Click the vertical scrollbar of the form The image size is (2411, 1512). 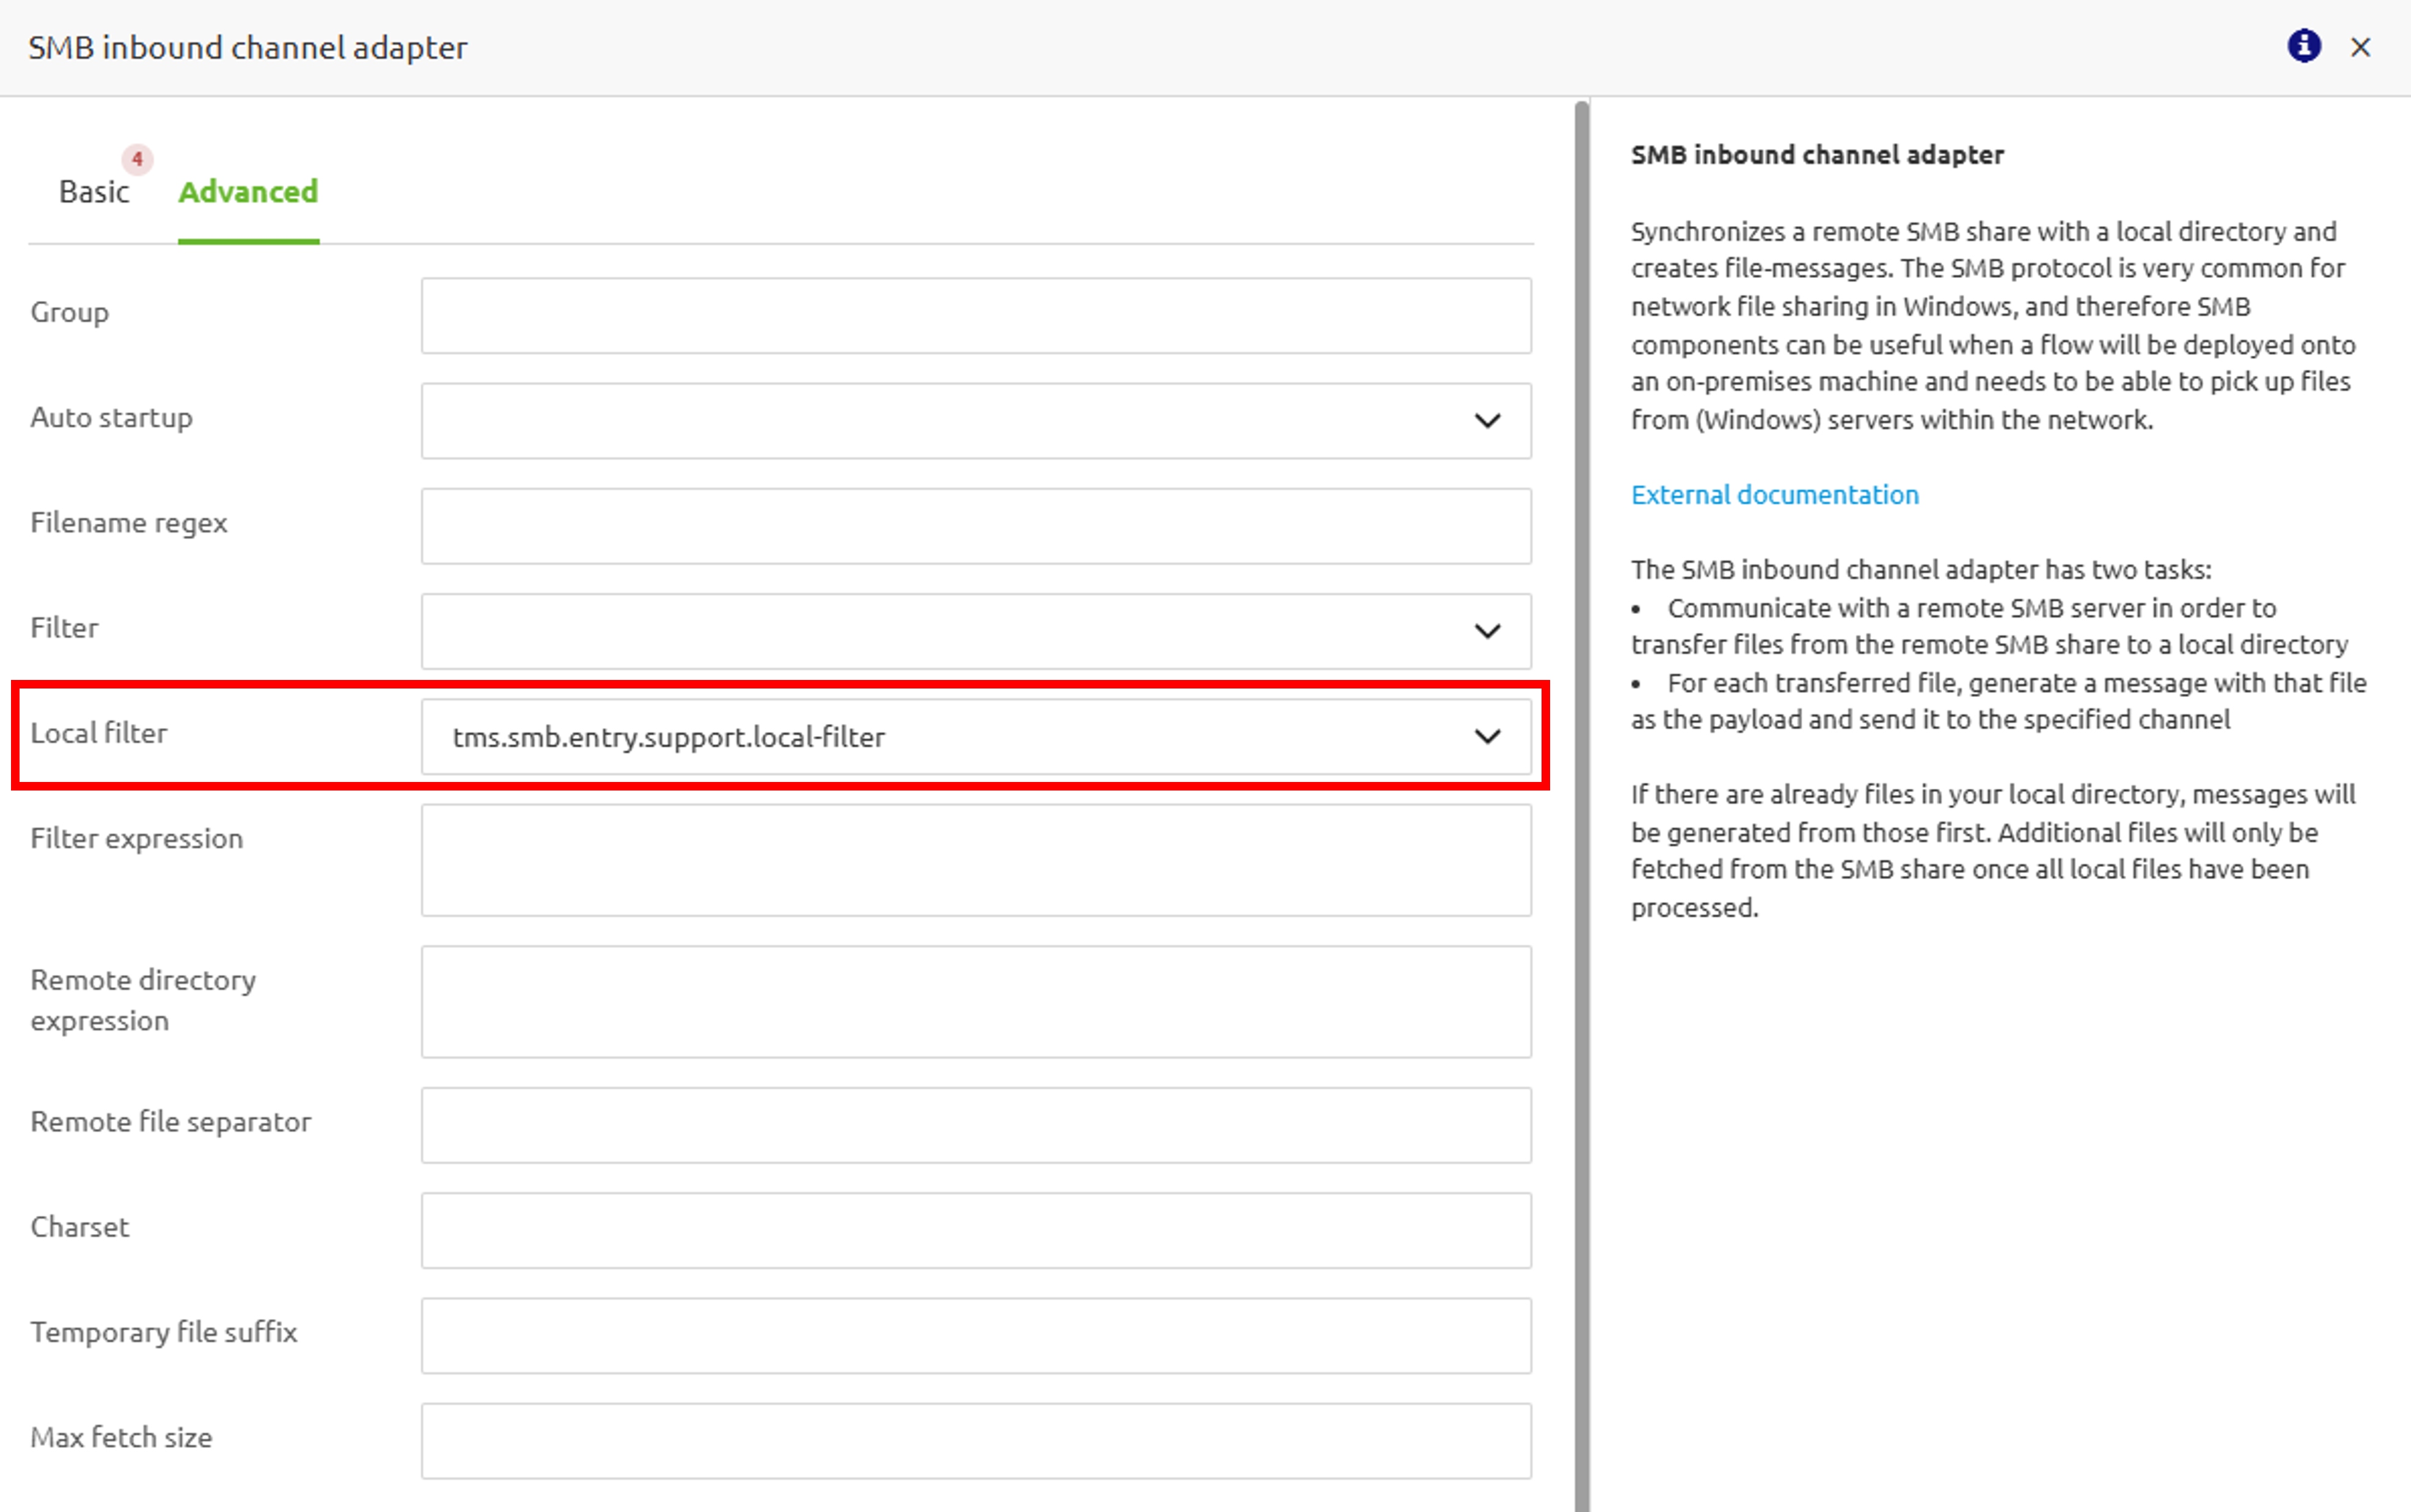tap(1581, 800)
